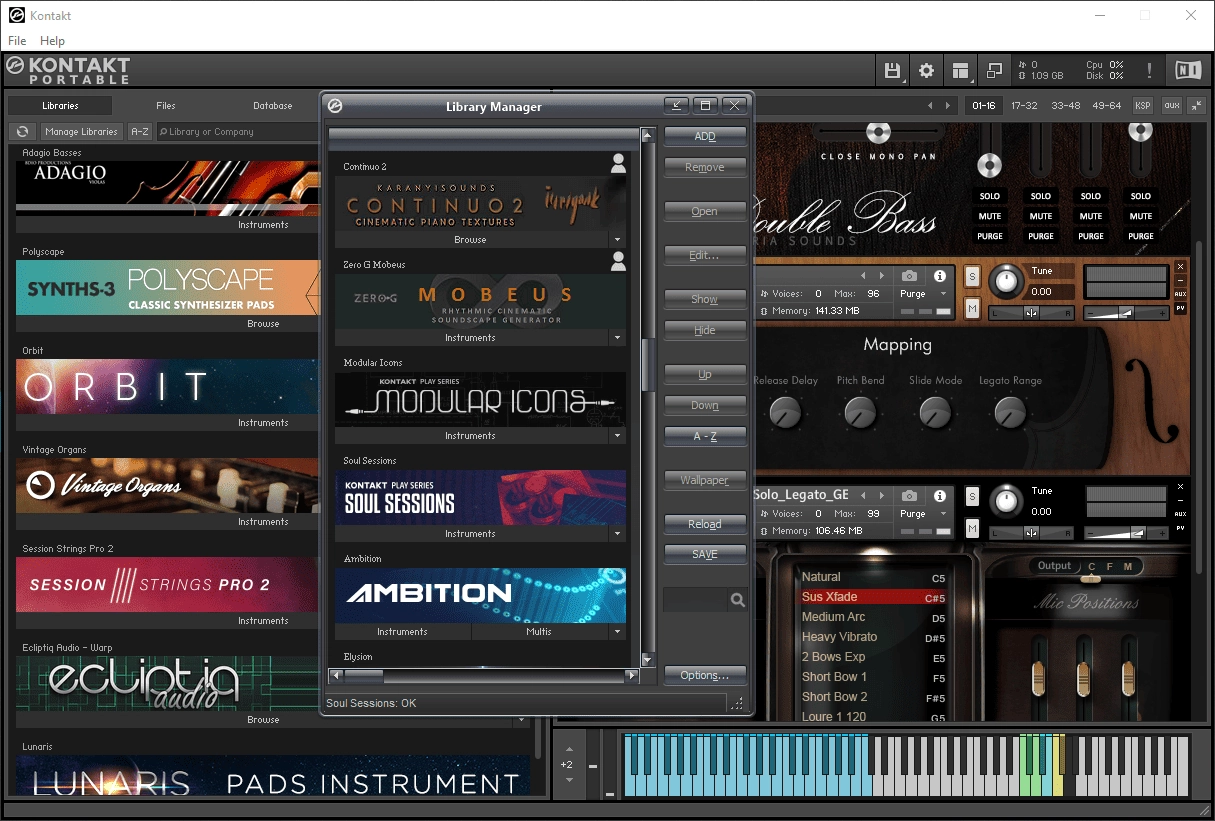Viewport: 1215px width, 821px height.
Task: Click the Library Manager shrink window icon
Action: point(676,105)
